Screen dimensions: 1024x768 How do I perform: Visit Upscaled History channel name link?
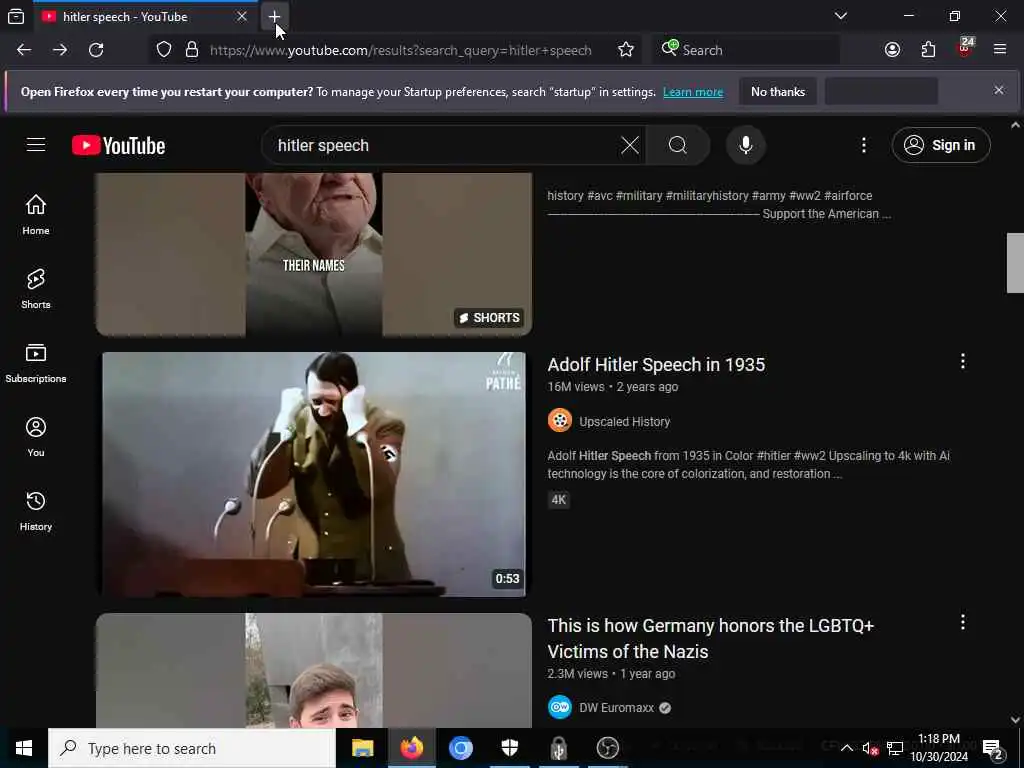coord(624,422)
